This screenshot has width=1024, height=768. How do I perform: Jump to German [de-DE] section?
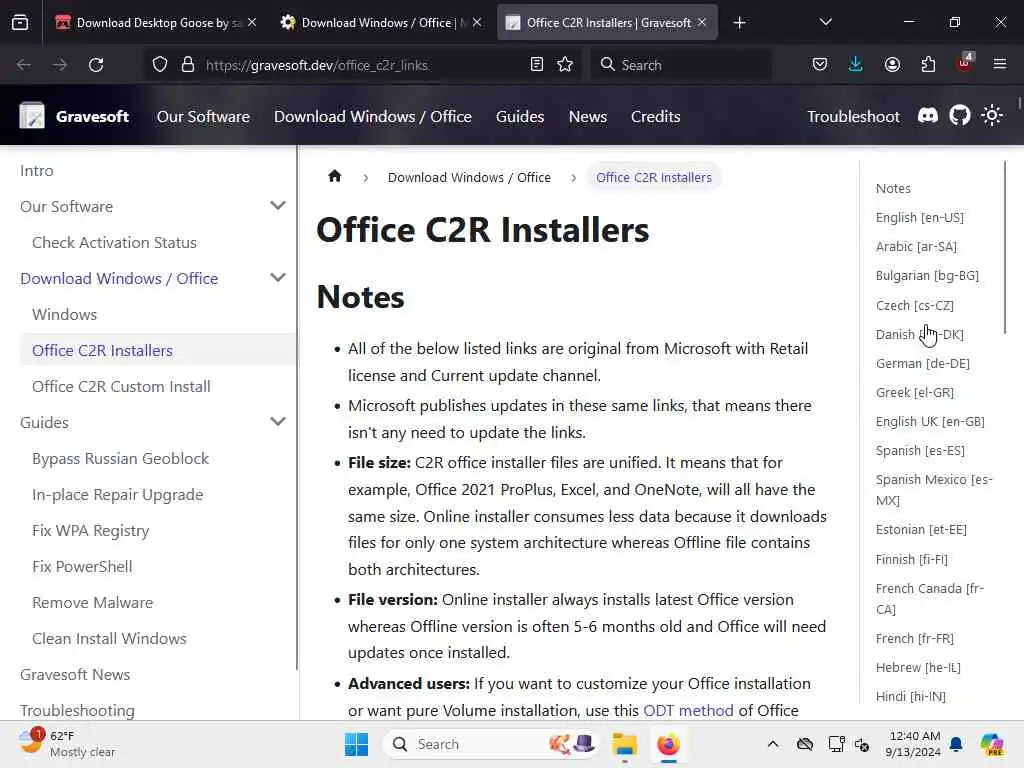click(923, 363)
